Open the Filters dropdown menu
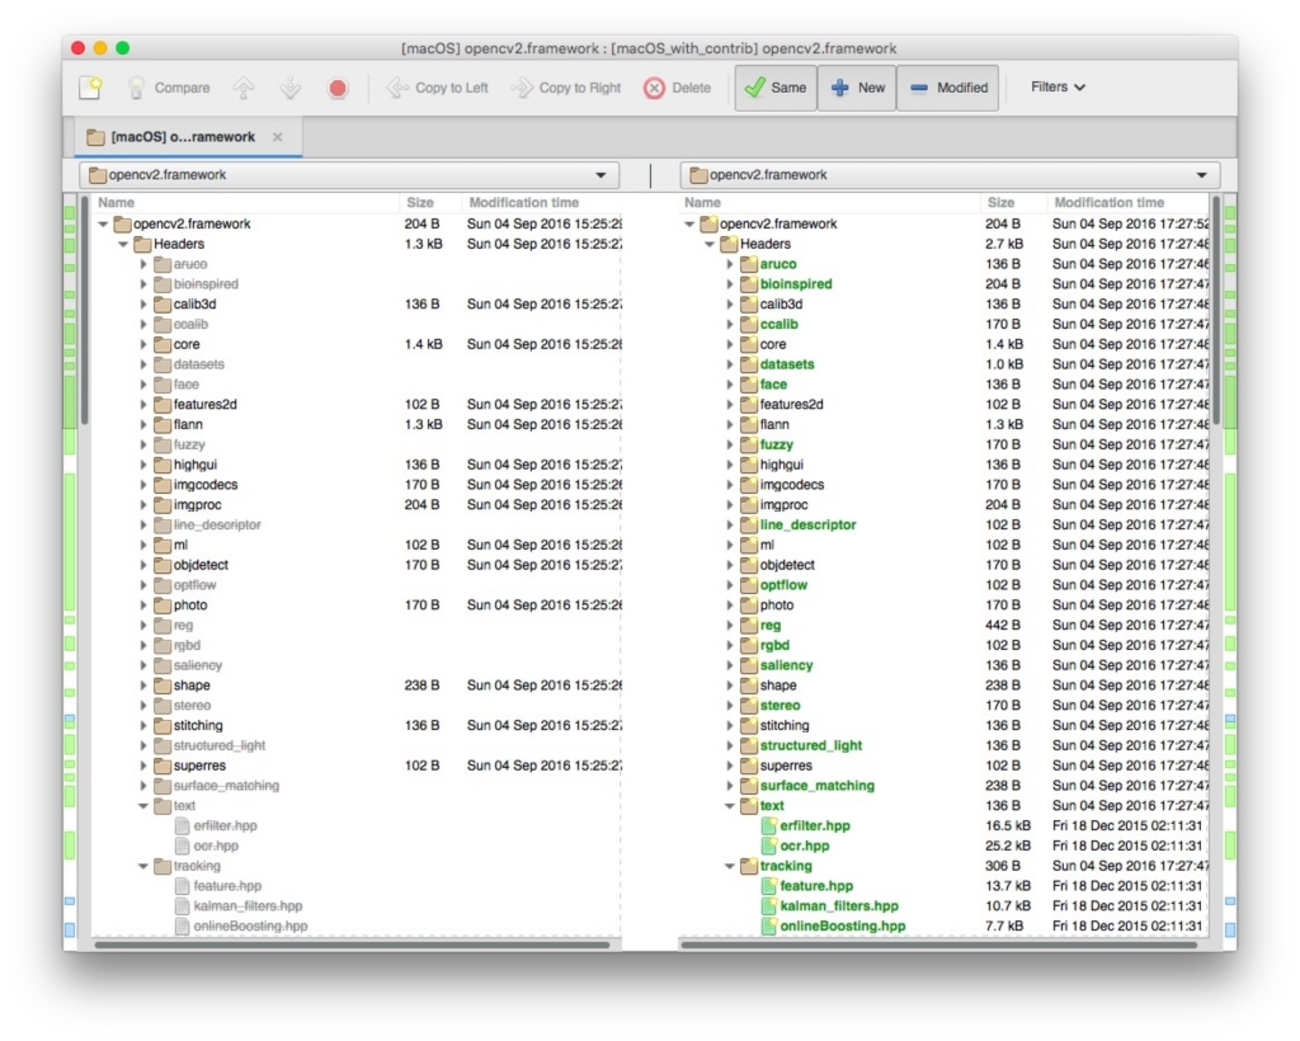 (1057, 87)
